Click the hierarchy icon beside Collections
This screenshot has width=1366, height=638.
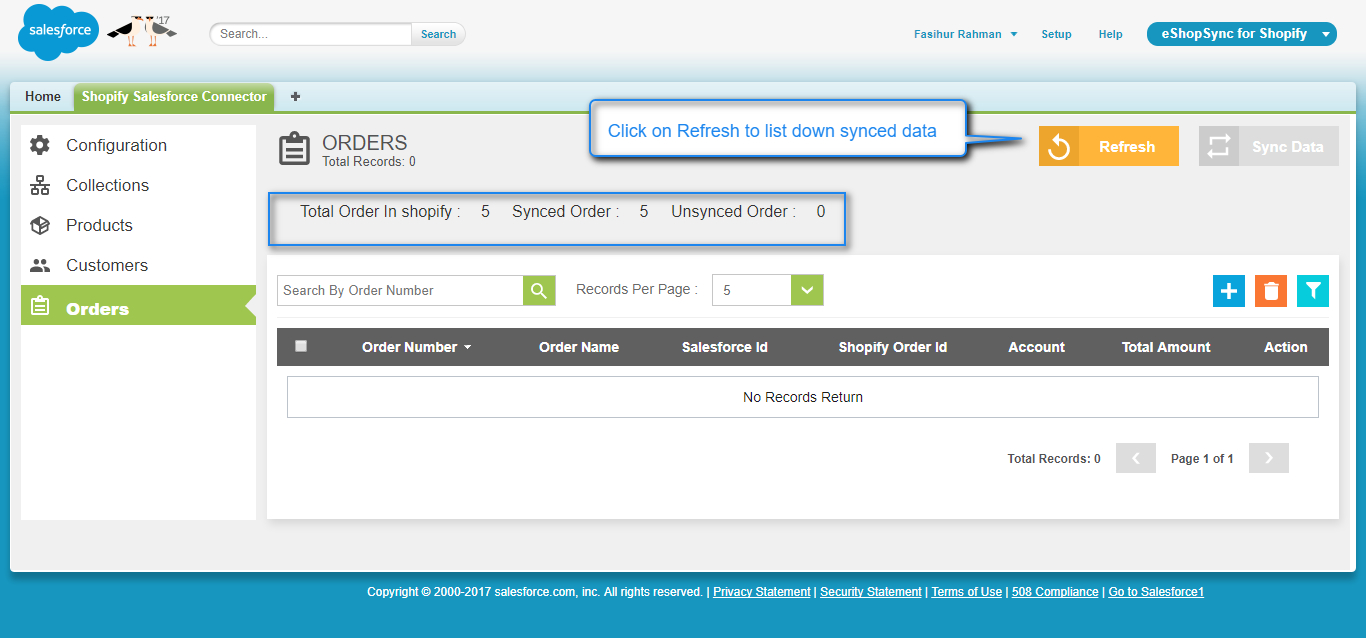(40, 185)
